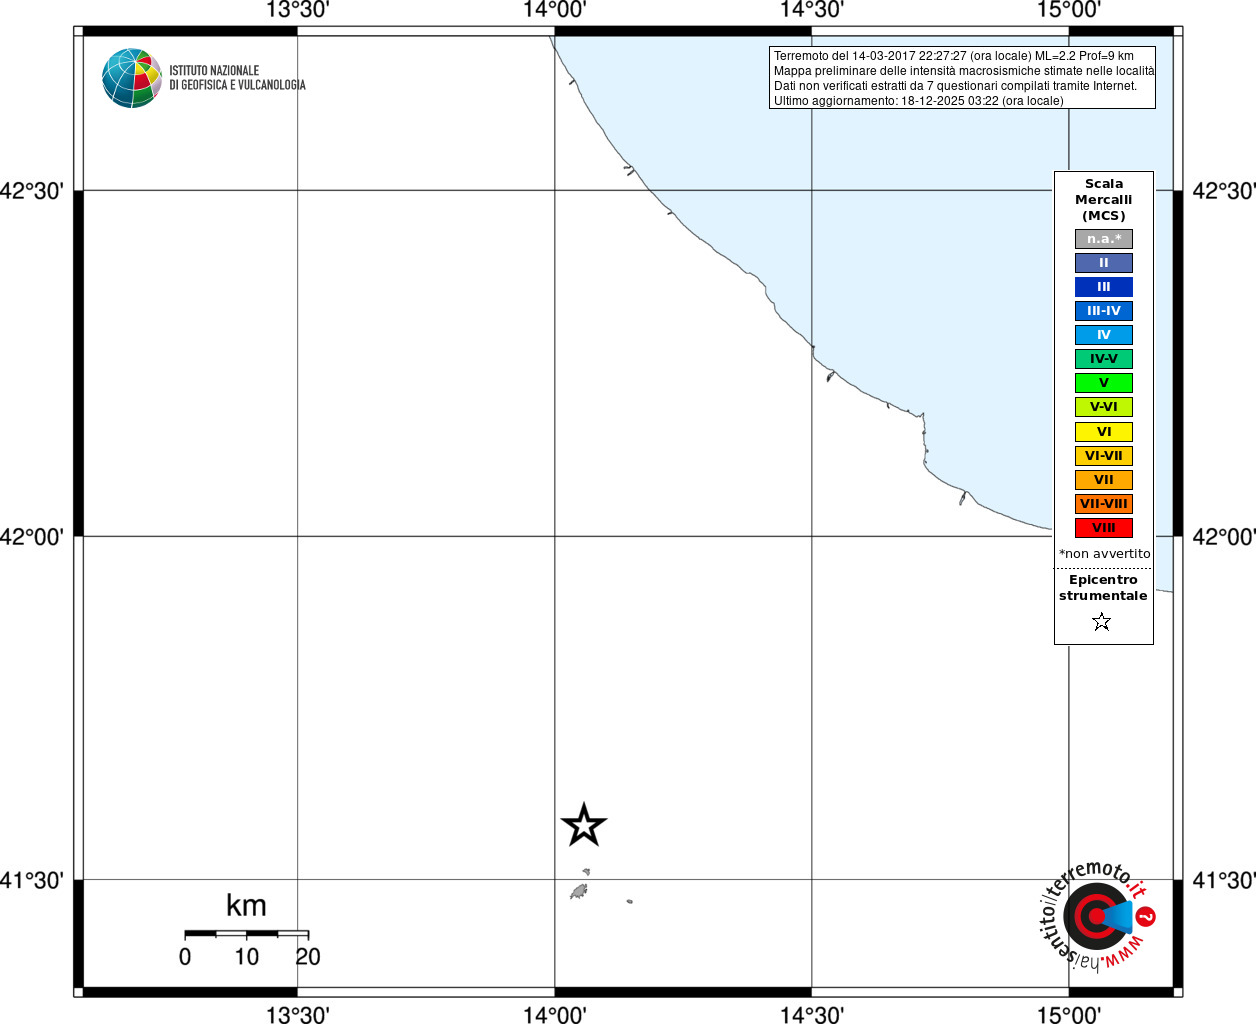Click the red question mark icon

[1146, 916]
